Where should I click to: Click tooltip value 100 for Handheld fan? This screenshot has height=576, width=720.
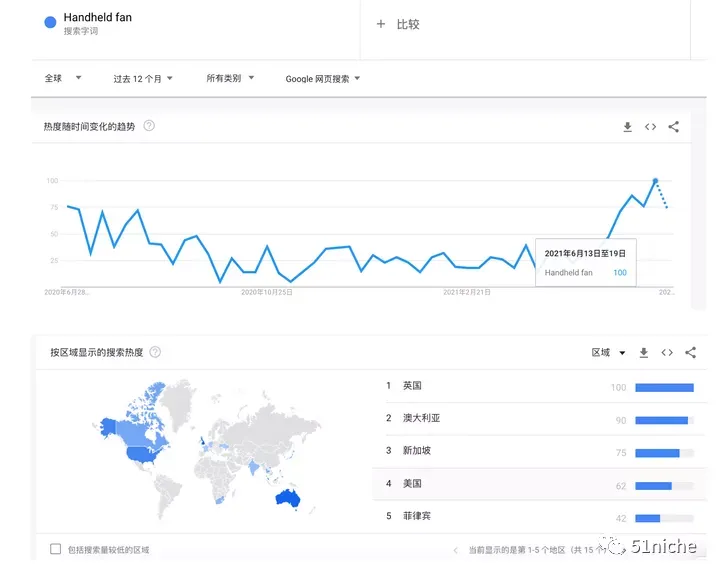[620, 272]
